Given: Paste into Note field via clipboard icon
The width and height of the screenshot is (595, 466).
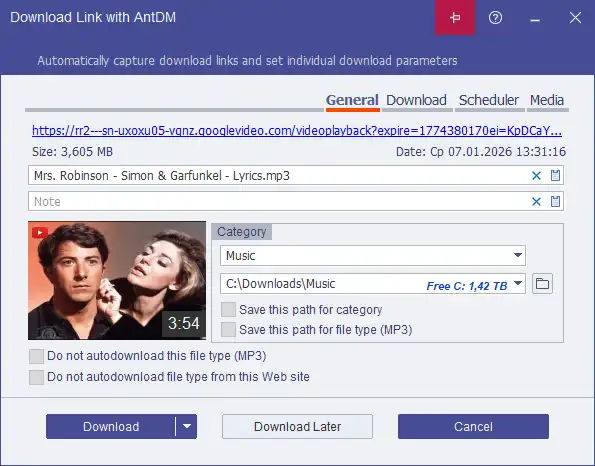Looking at the screenshot, I should pos(555,201).
